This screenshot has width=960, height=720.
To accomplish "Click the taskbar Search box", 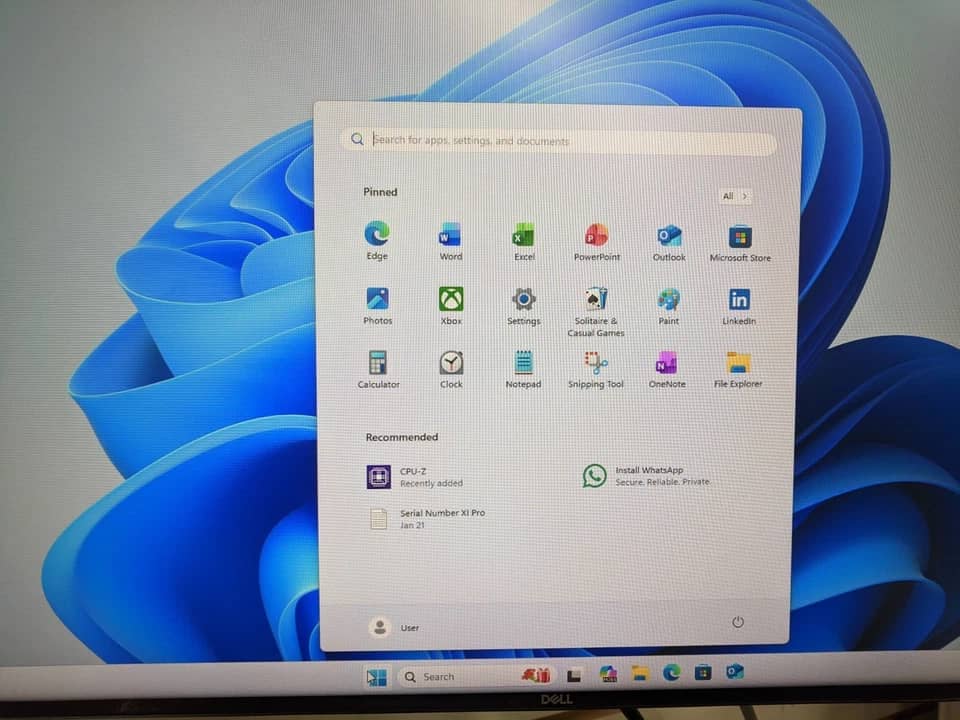I will (458, 677).
